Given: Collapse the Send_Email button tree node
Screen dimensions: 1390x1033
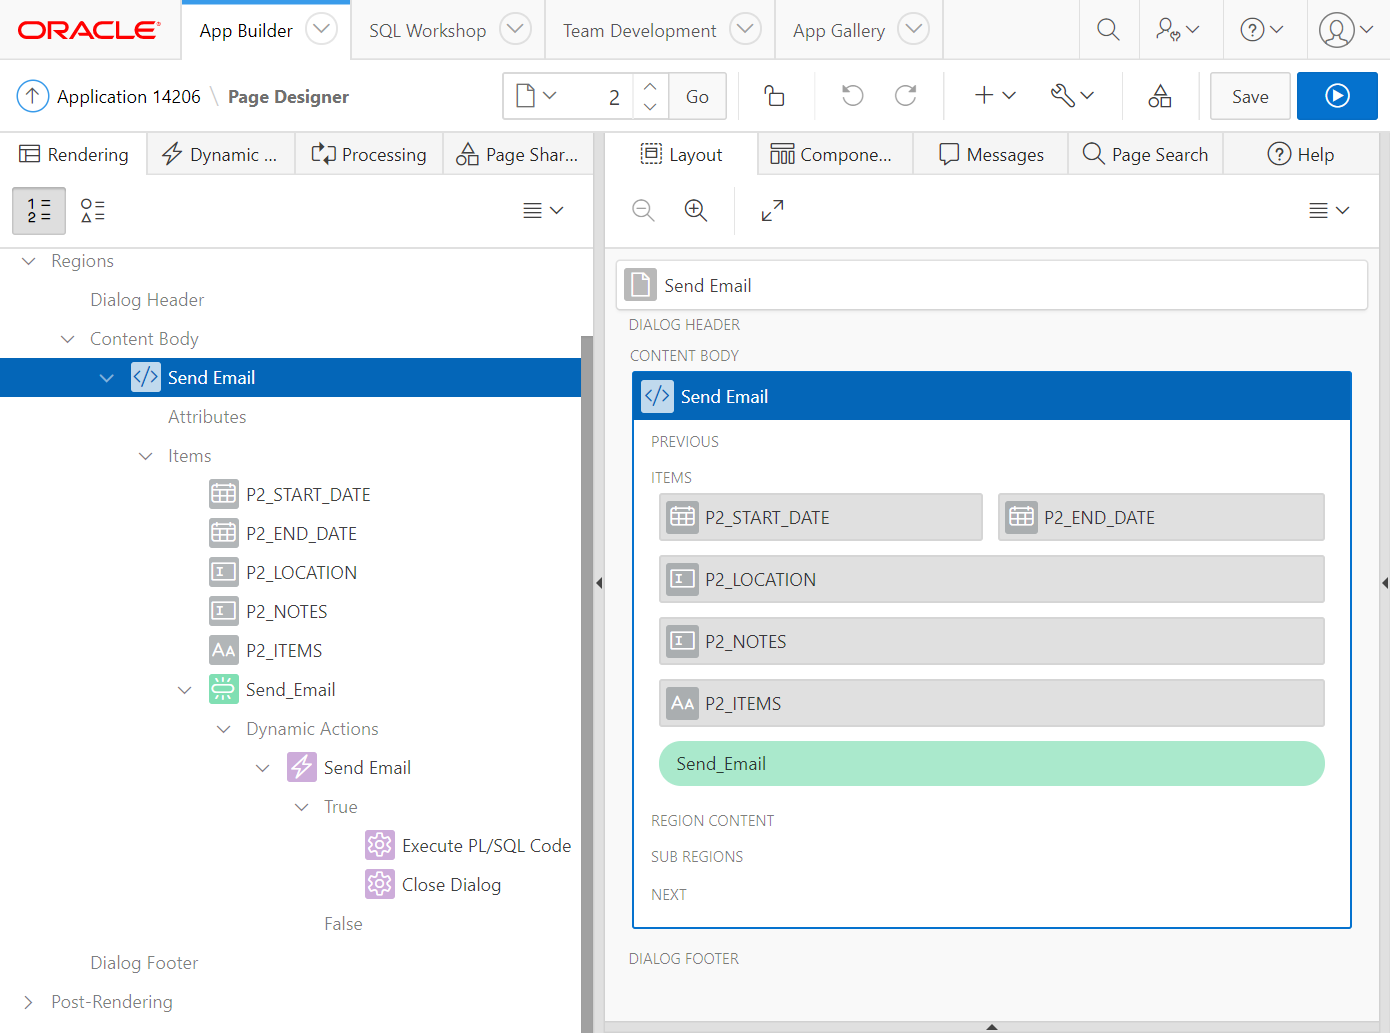Looking at the screenshot, I should [185, 690].
